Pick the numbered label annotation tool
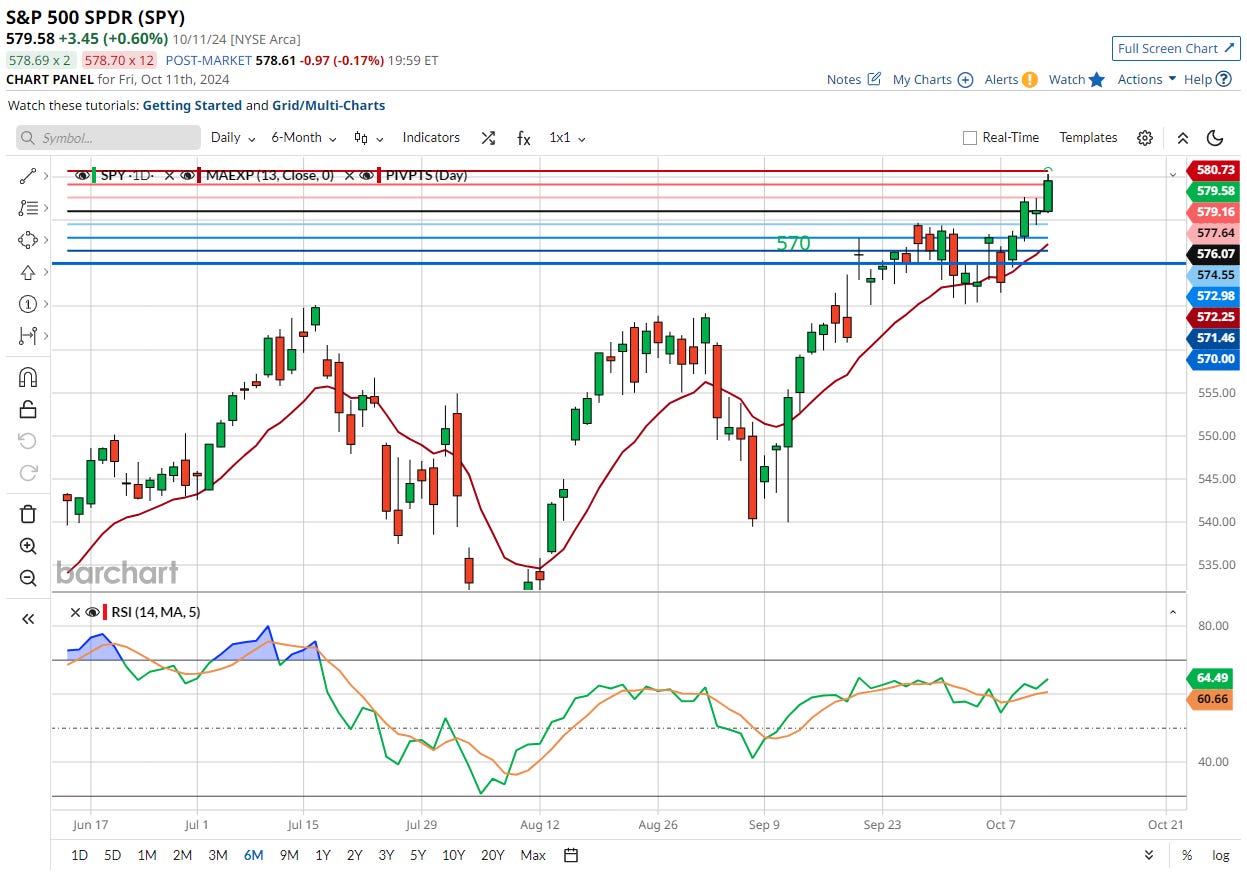 [27, 304]
